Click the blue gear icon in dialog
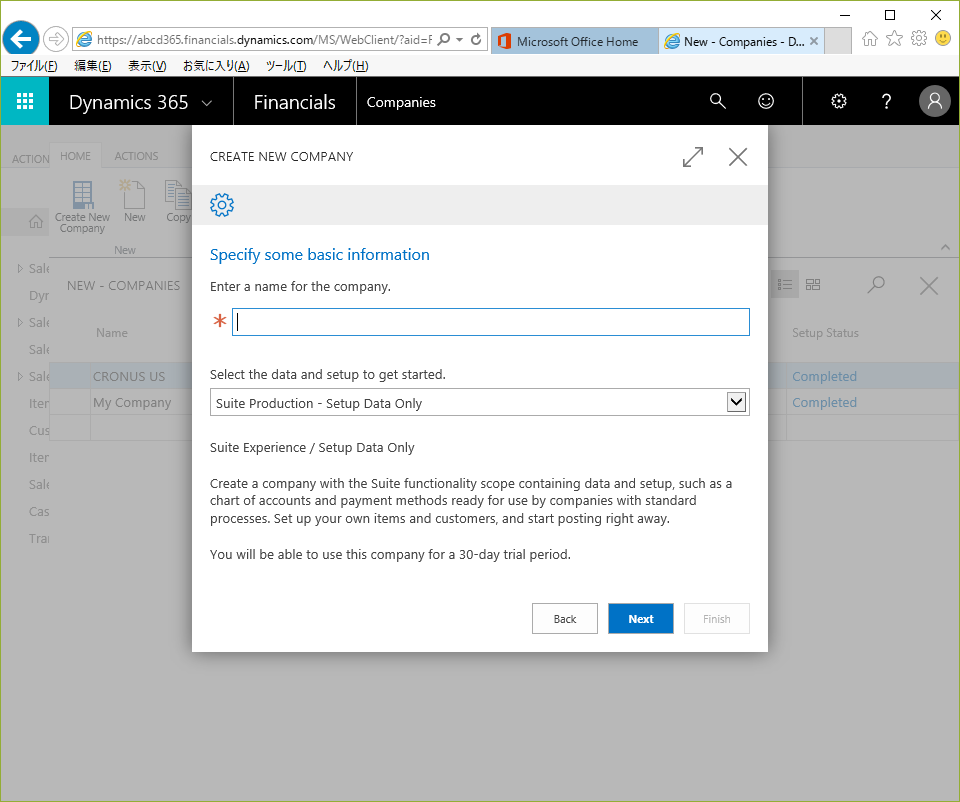Viewport: 960px width, 802px height. click(x=222, y=205)
